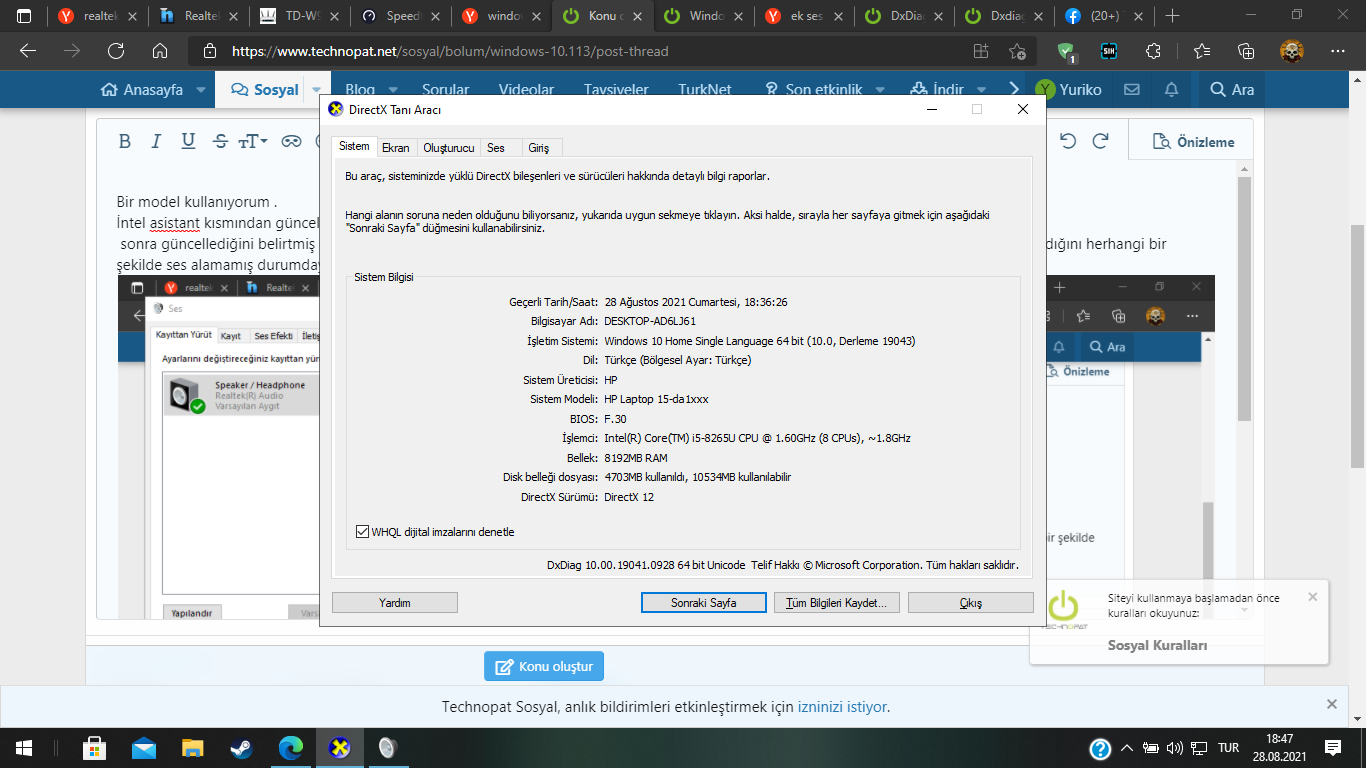
Task: Switch to the Ekran tab in DirectX dialog
Action: (x=396, y=148)
